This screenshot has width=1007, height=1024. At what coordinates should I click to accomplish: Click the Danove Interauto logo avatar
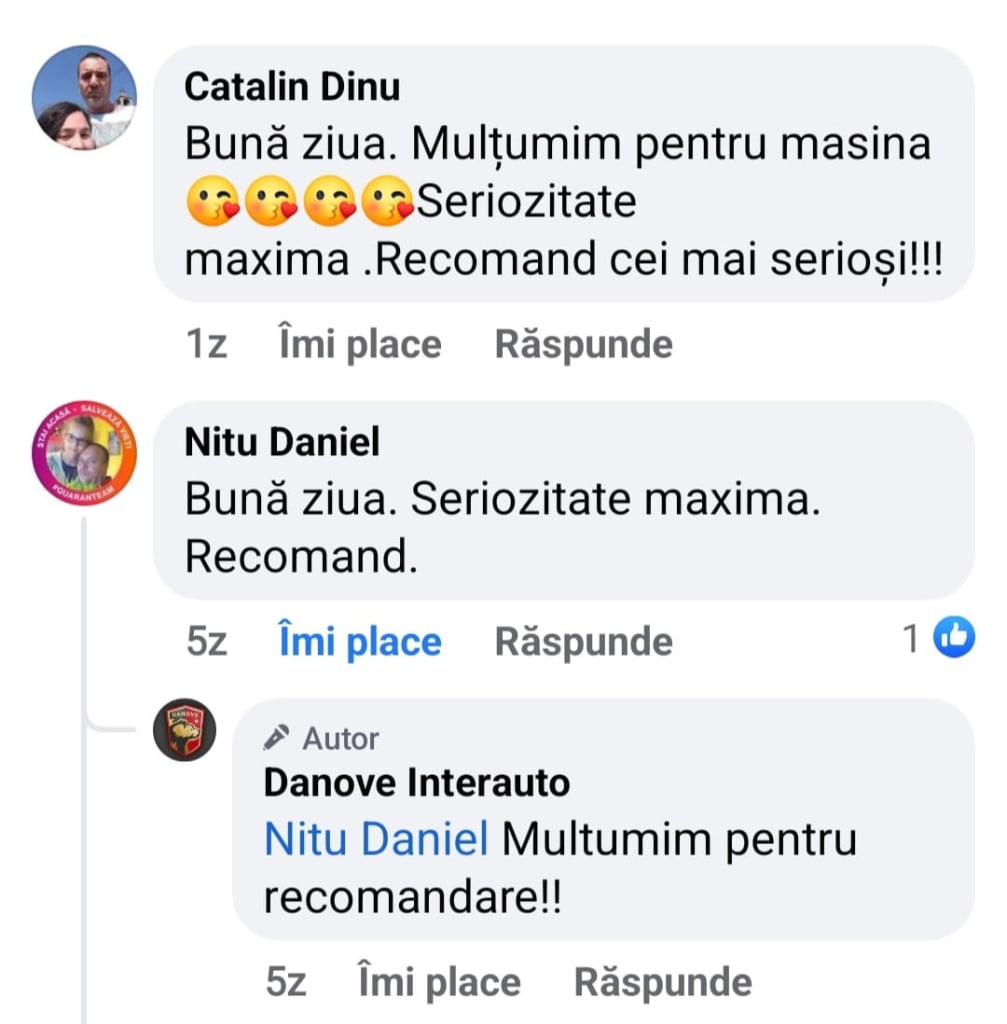184,729
